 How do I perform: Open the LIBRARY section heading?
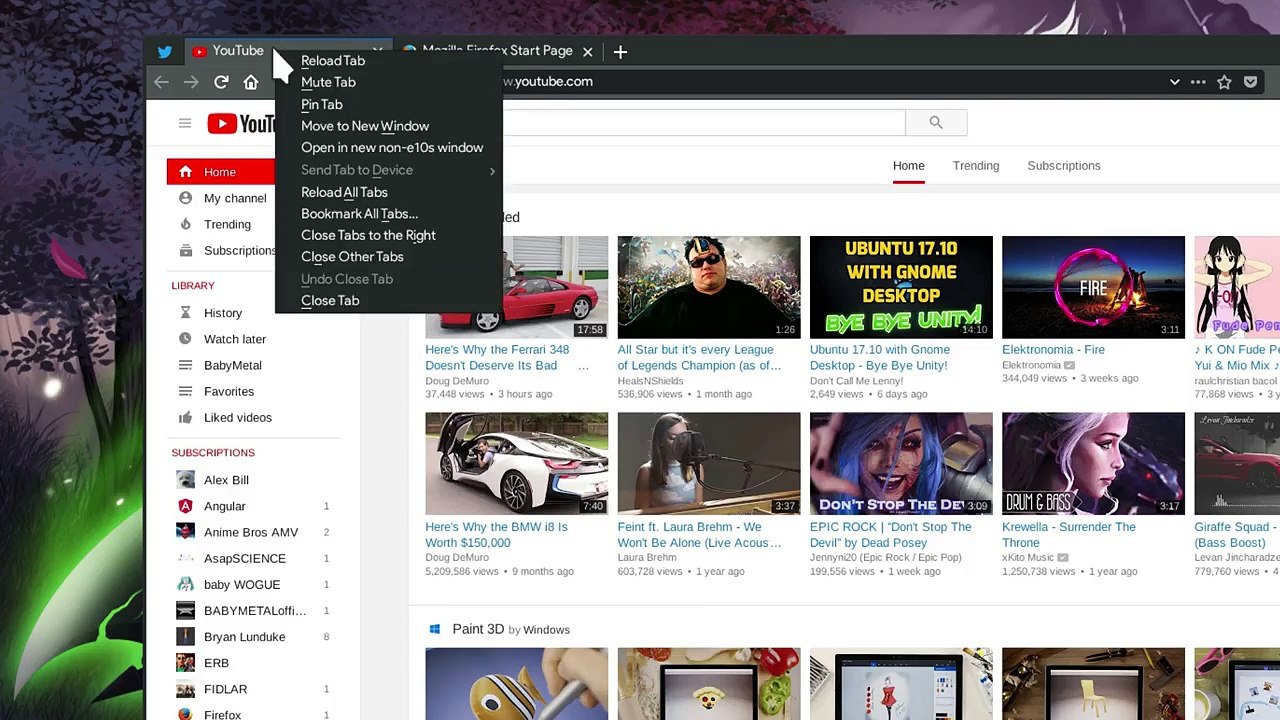(x=193, y=286)
